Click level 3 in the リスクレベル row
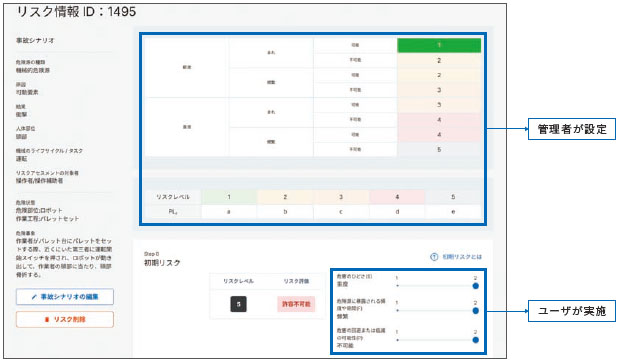 point(341,197)
